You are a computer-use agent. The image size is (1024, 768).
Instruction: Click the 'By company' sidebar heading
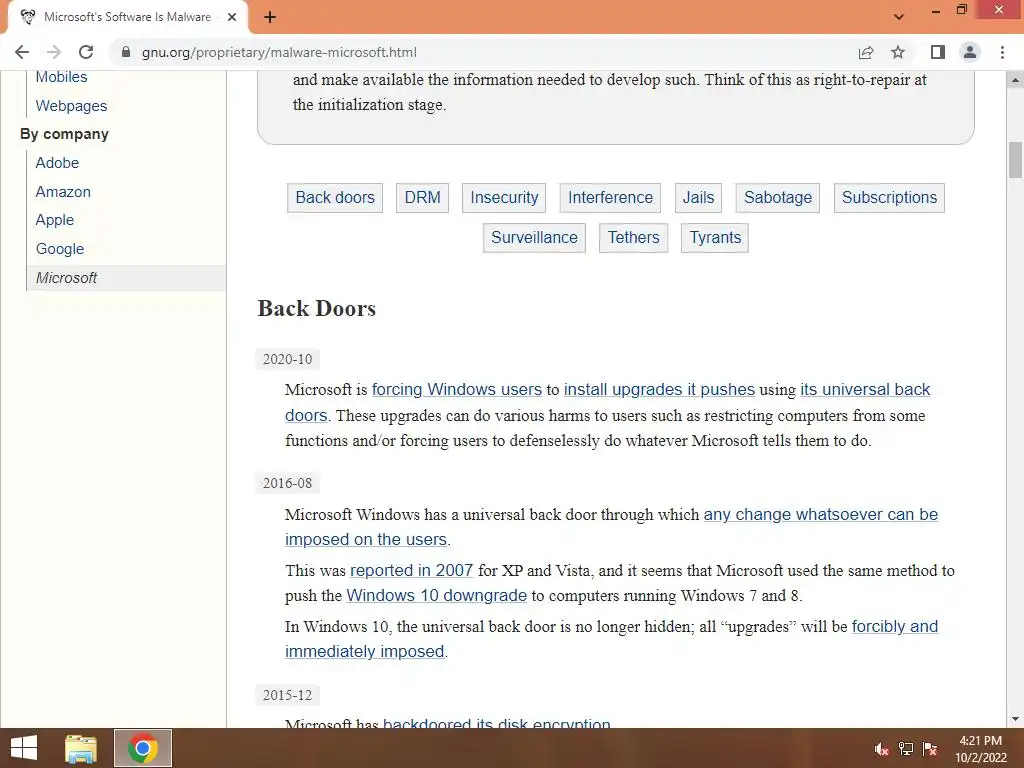(64, 134)
